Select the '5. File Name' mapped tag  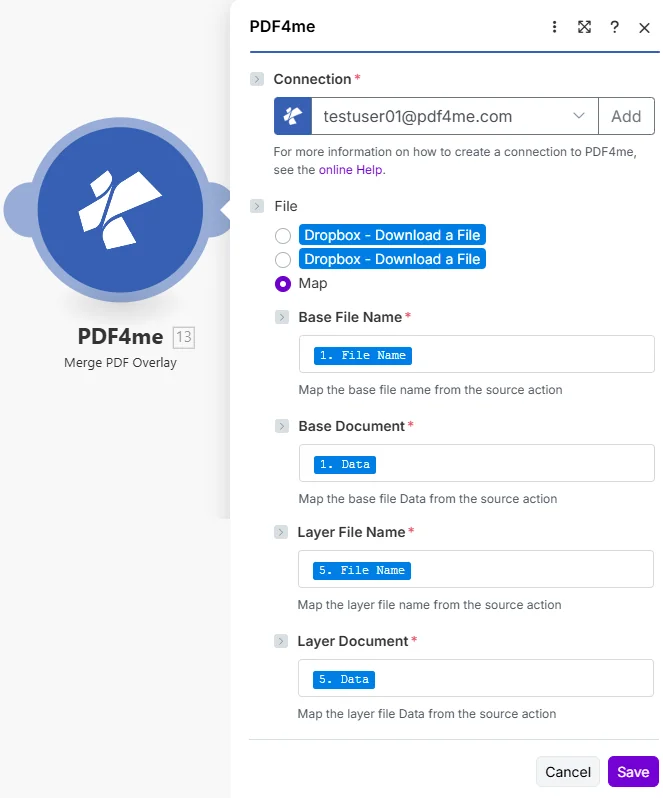362,570
